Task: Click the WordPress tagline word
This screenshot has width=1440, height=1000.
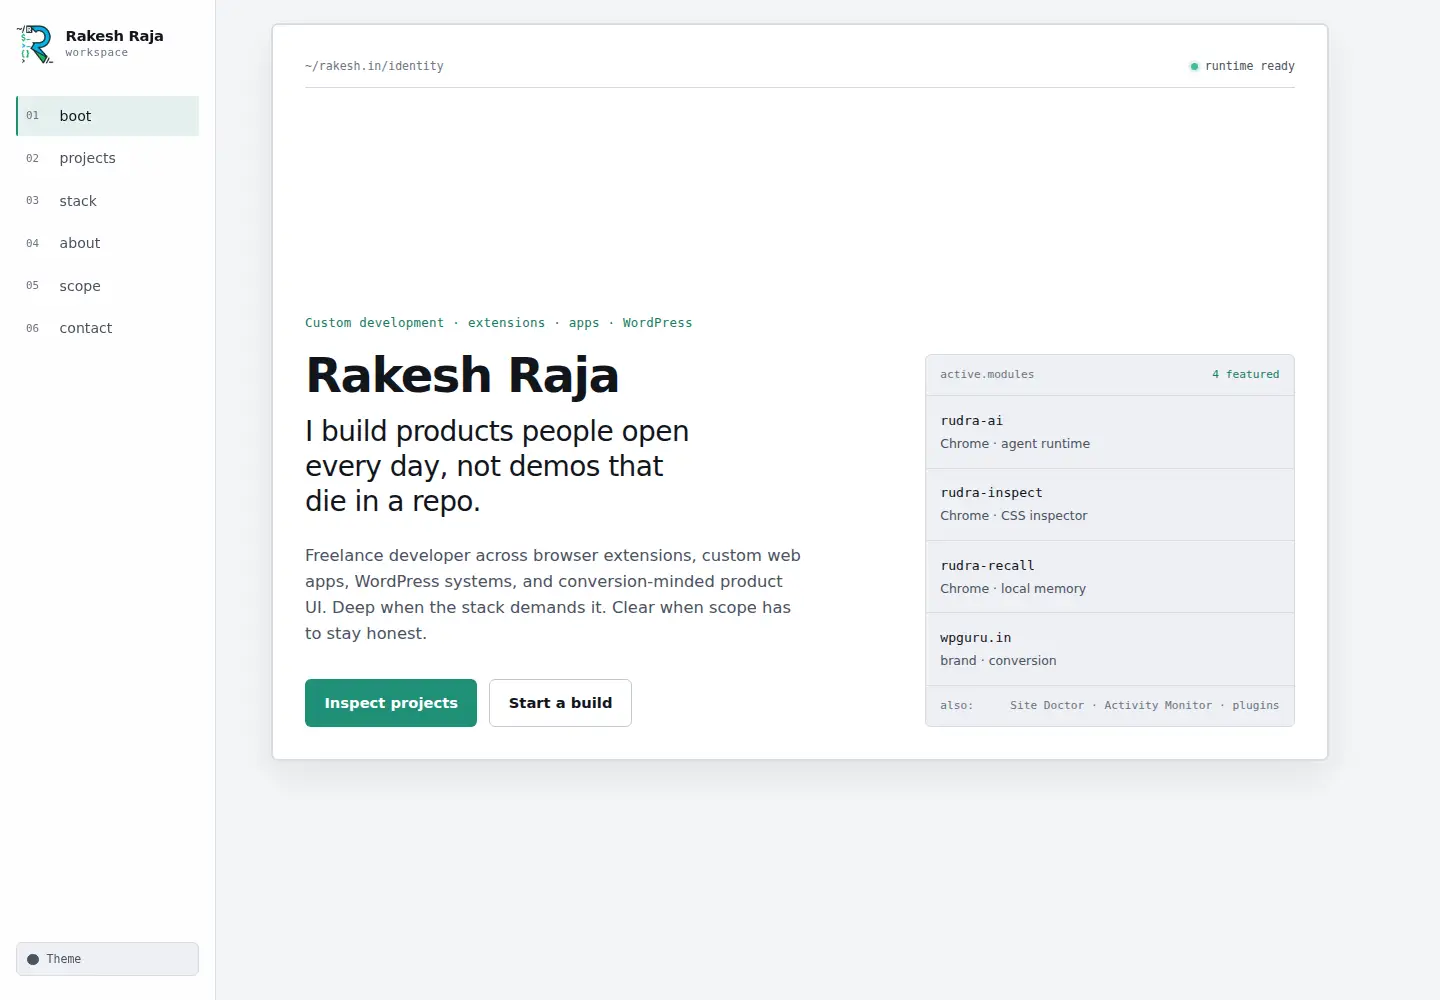Action: tap(657, 323)
